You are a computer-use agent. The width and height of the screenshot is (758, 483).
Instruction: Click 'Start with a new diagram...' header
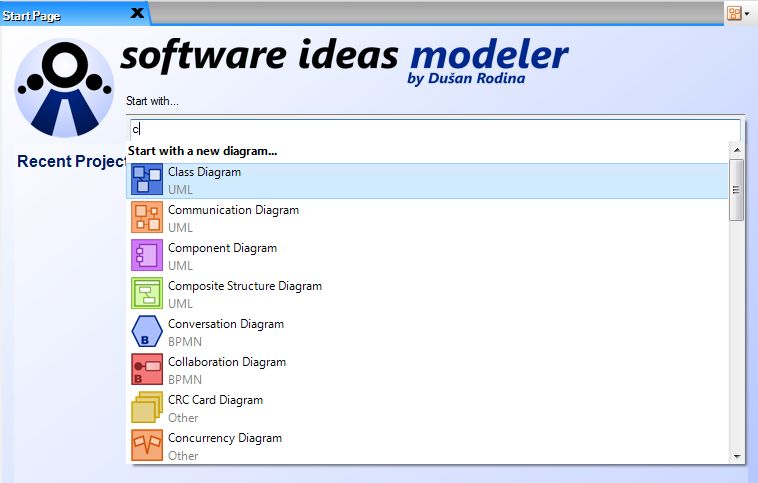(203, 151)
